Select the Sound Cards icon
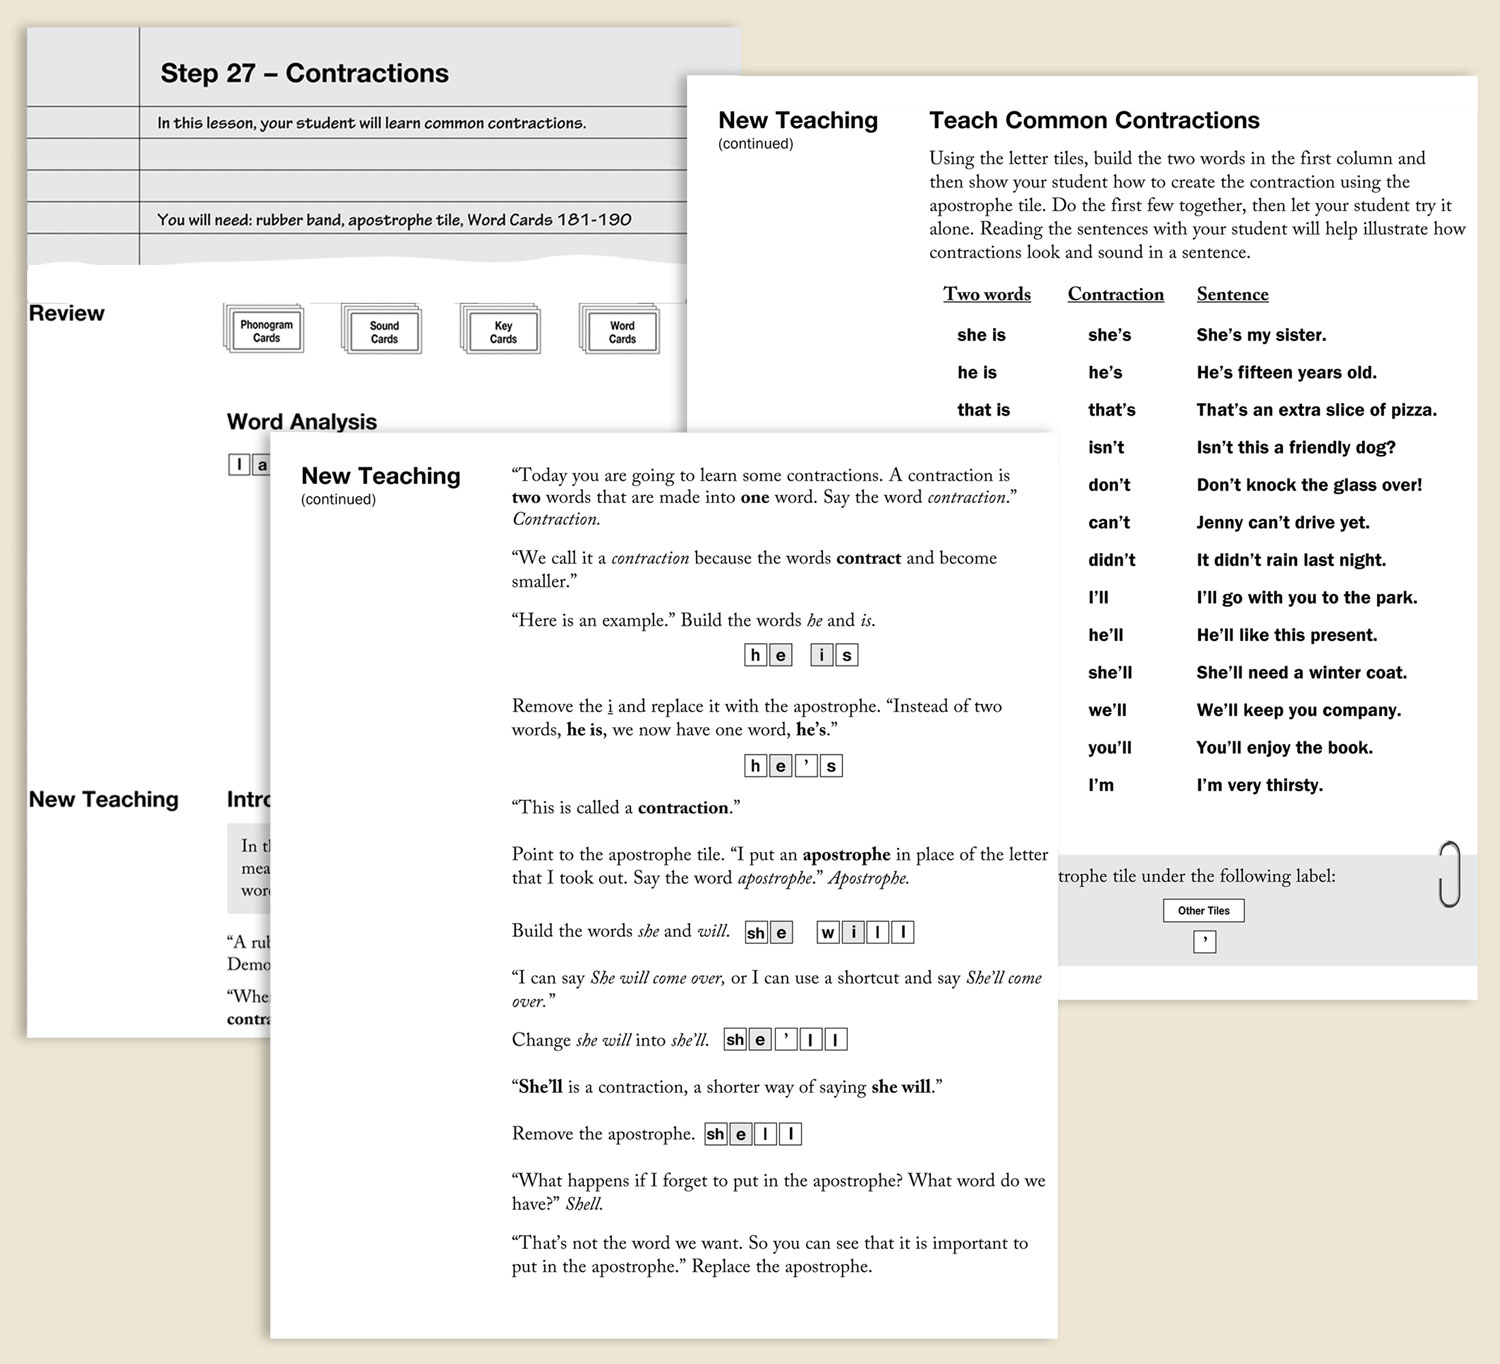This screenshot has width=1500, height=1364. (x=383, y=332)
